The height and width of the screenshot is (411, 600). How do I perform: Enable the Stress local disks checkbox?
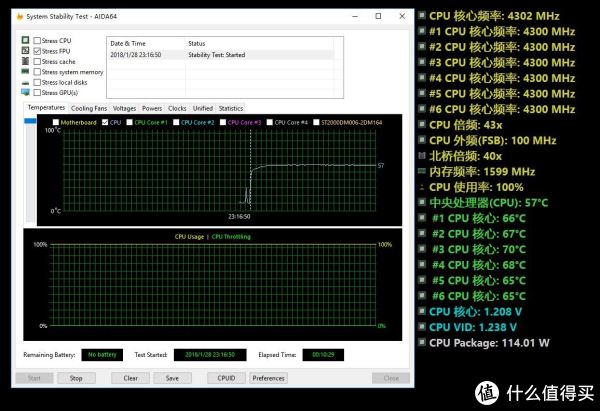point(37,82)
